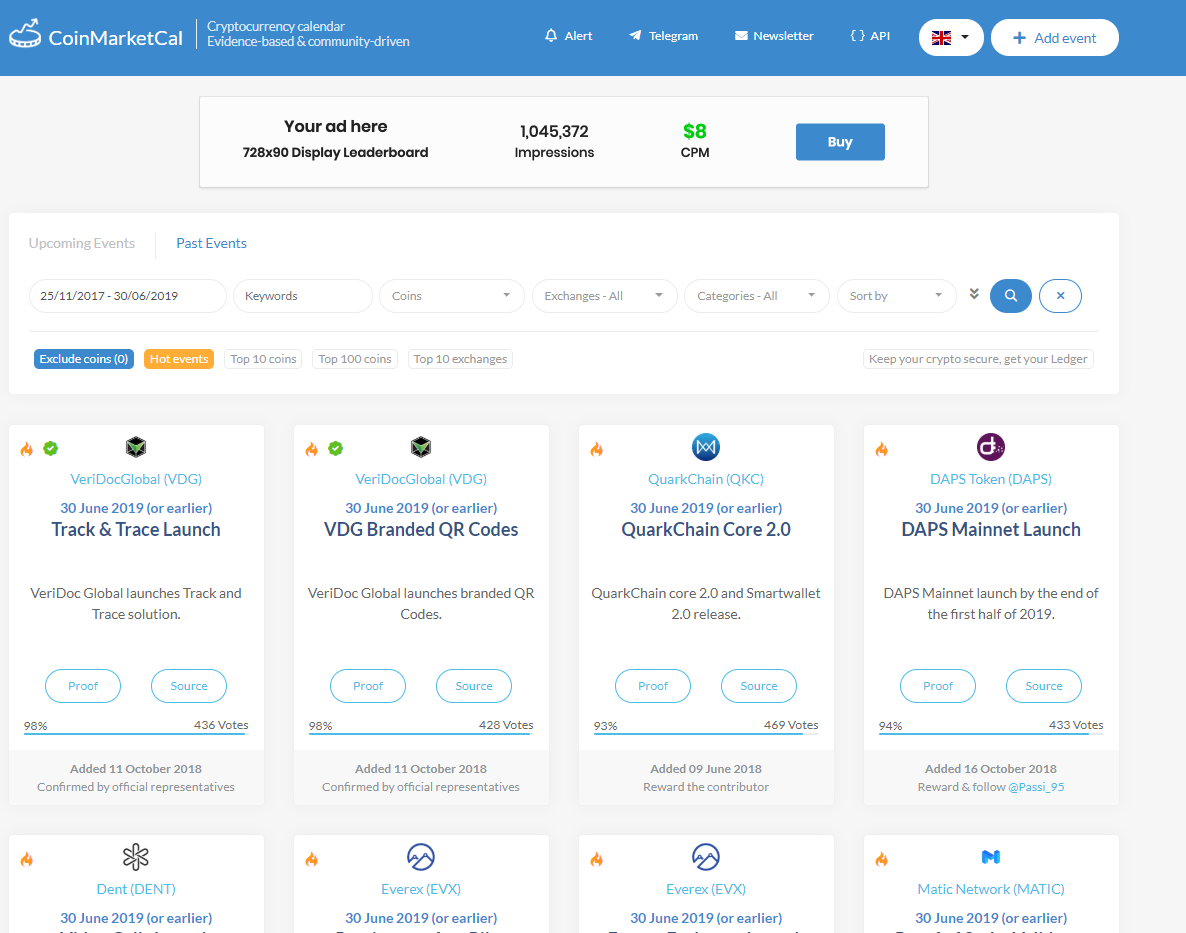The image size is (1186, 933).
Task: Run search with the magnifier button
Action: point(1011,296)
